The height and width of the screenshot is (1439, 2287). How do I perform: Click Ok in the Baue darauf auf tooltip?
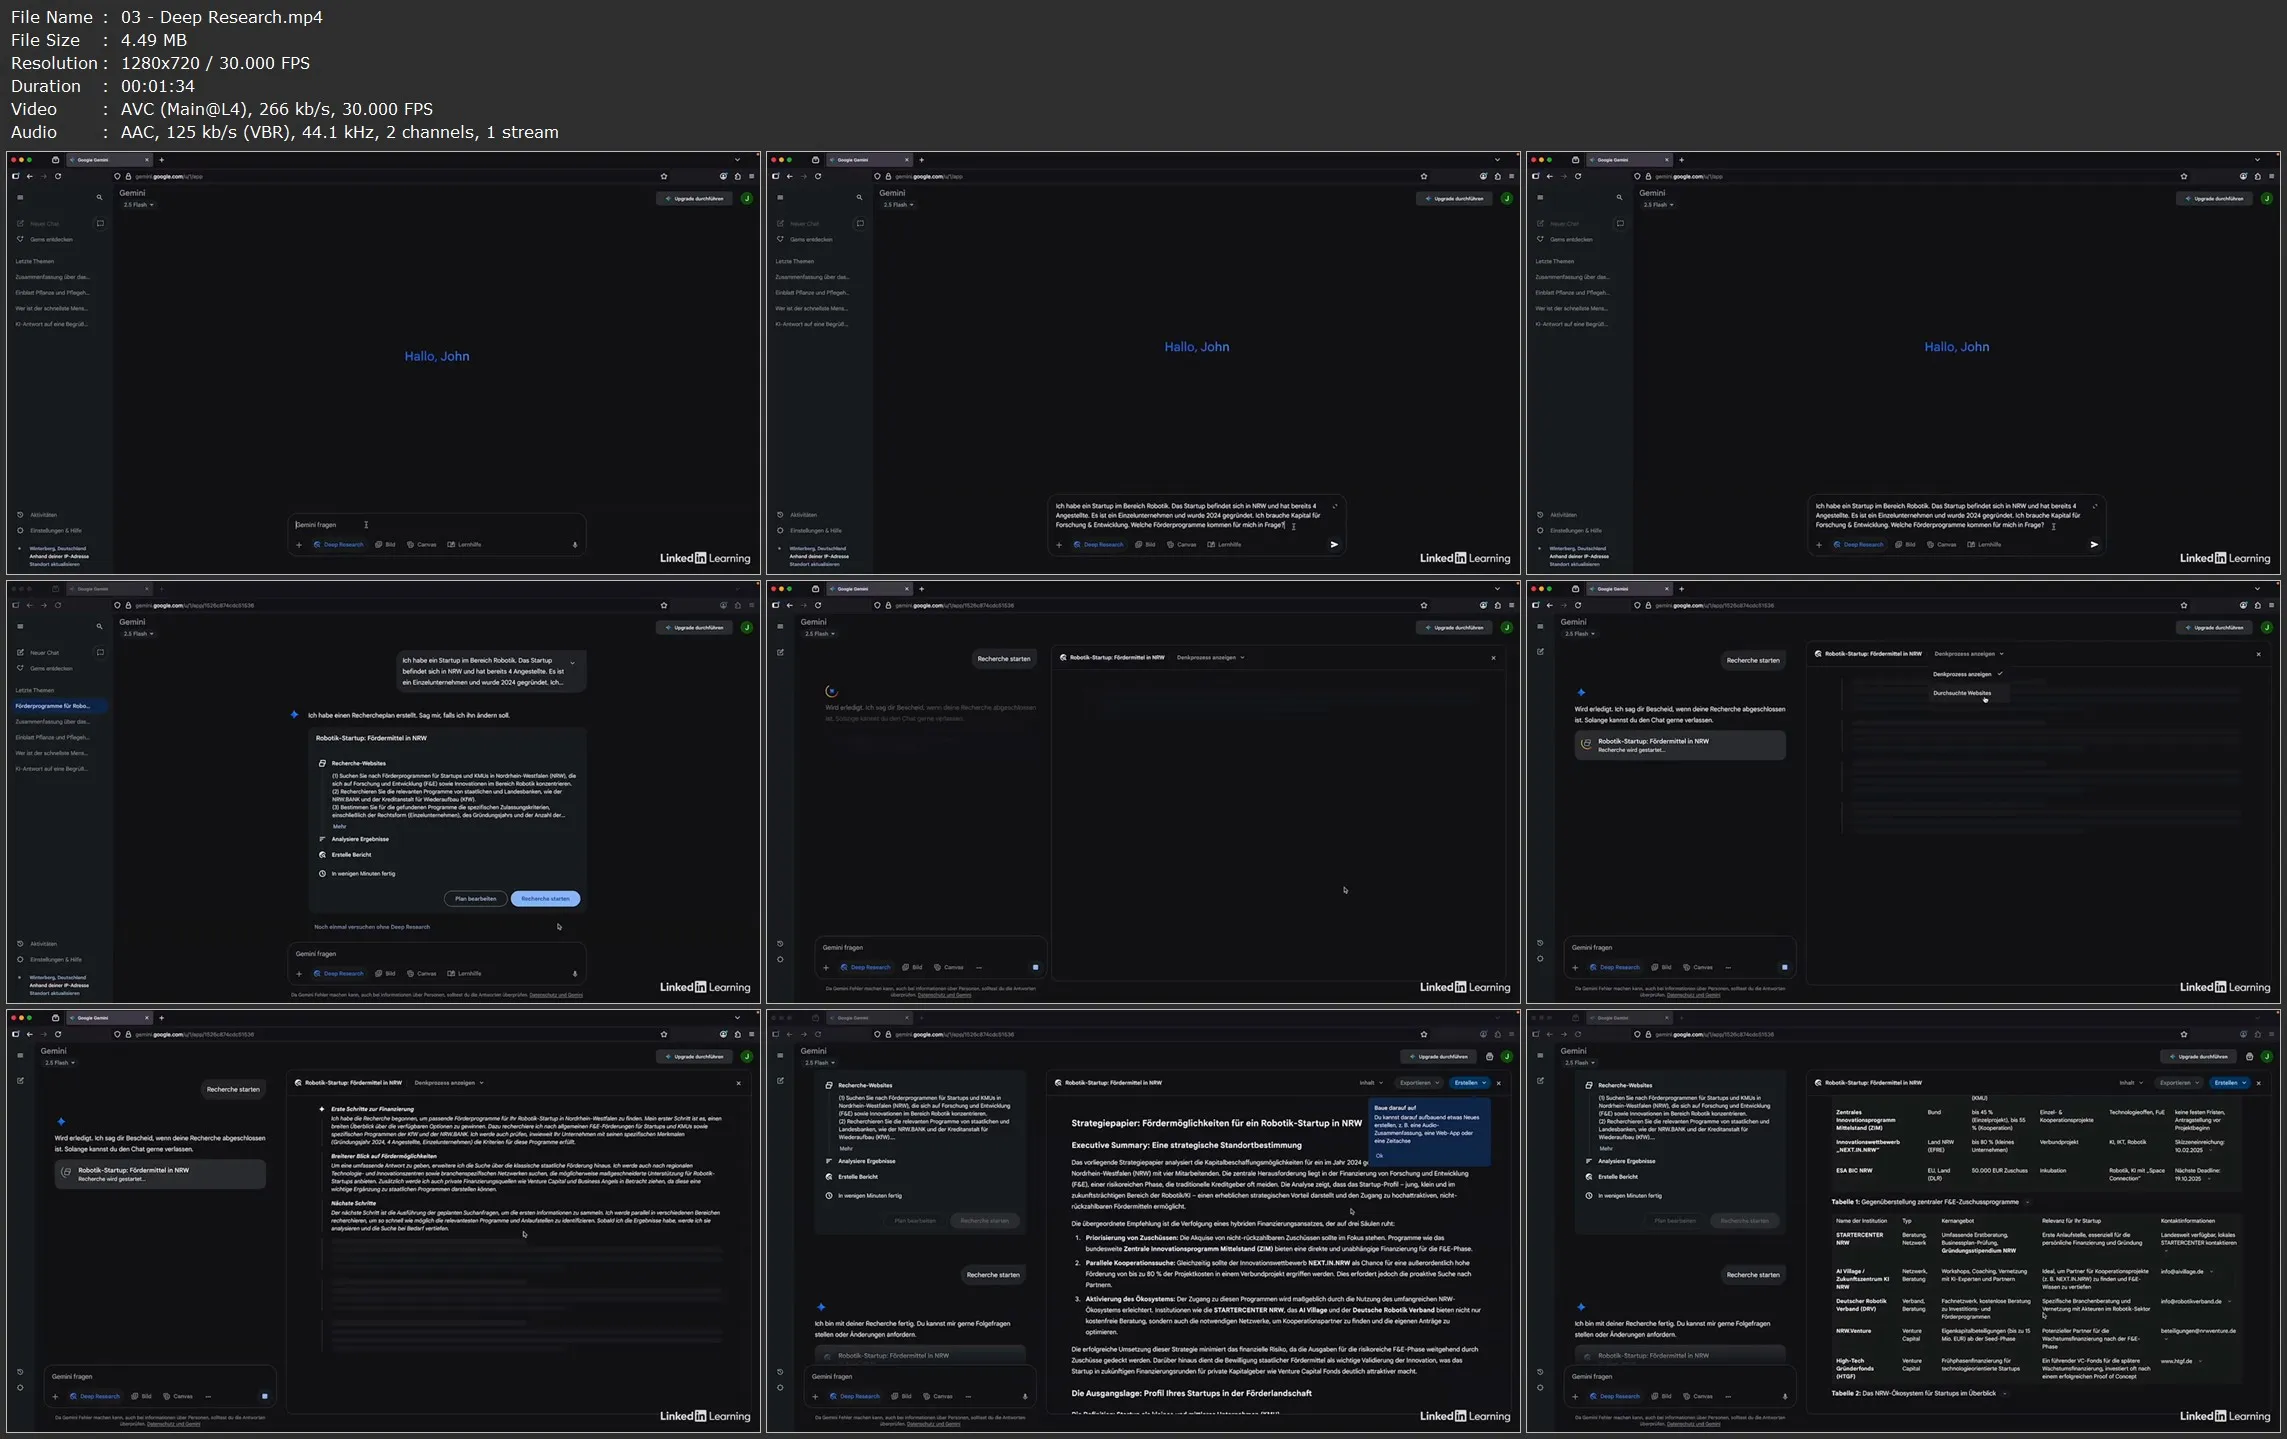pyautogui.click(x=1379, y=1155)
